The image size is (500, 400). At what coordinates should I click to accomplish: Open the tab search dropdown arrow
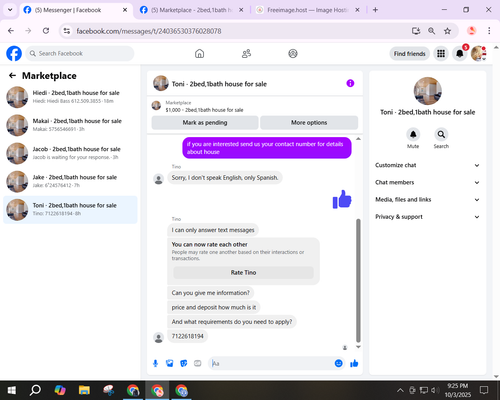point(10,10)
